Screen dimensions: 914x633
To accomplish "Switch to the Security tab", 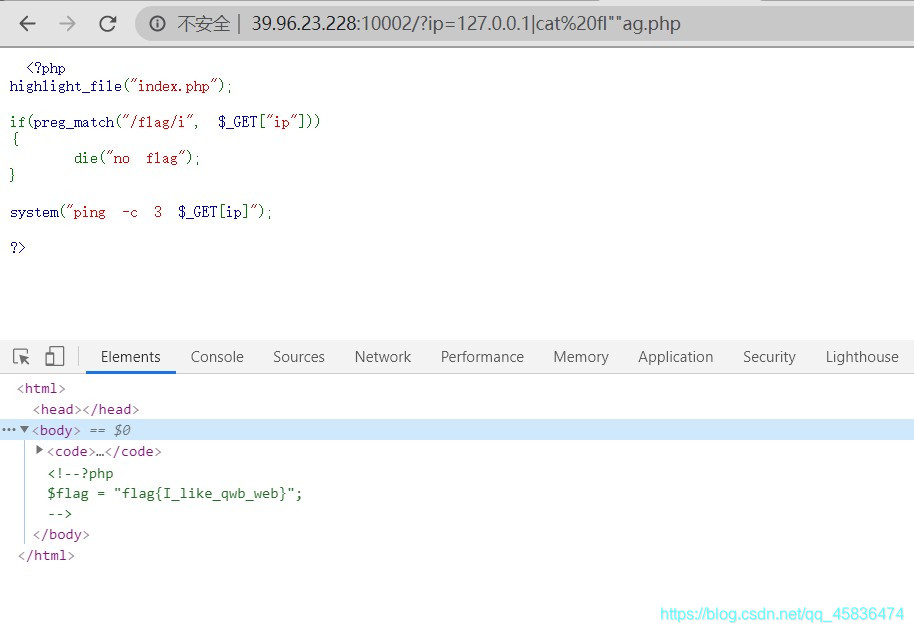I will (769, 357).
